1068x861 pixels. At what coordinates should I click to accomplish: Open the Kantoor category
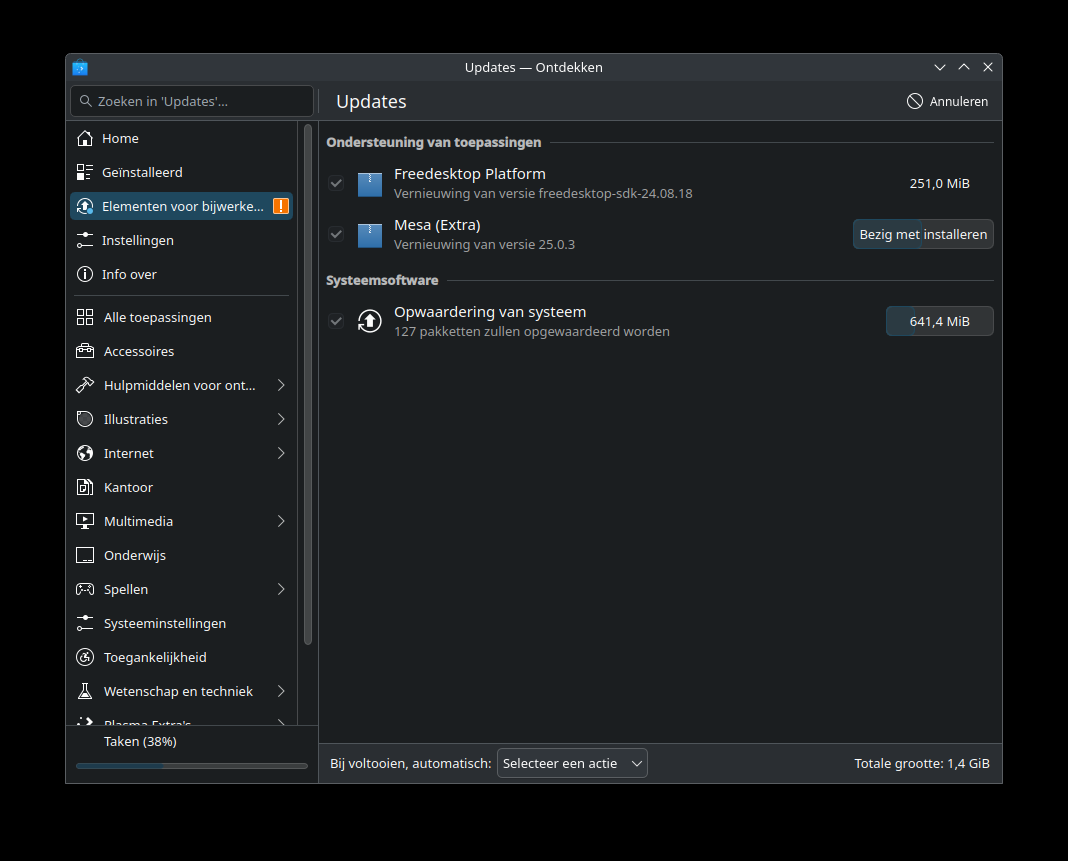(181, 488)
